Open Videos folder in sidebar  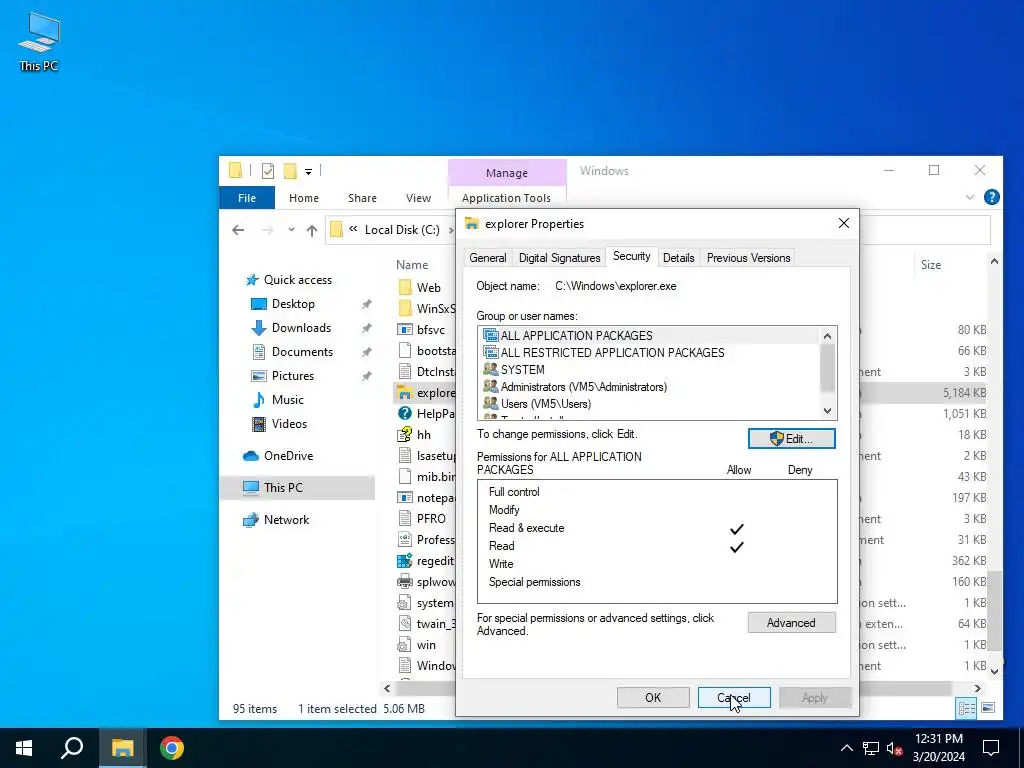(x=289, y=424)
